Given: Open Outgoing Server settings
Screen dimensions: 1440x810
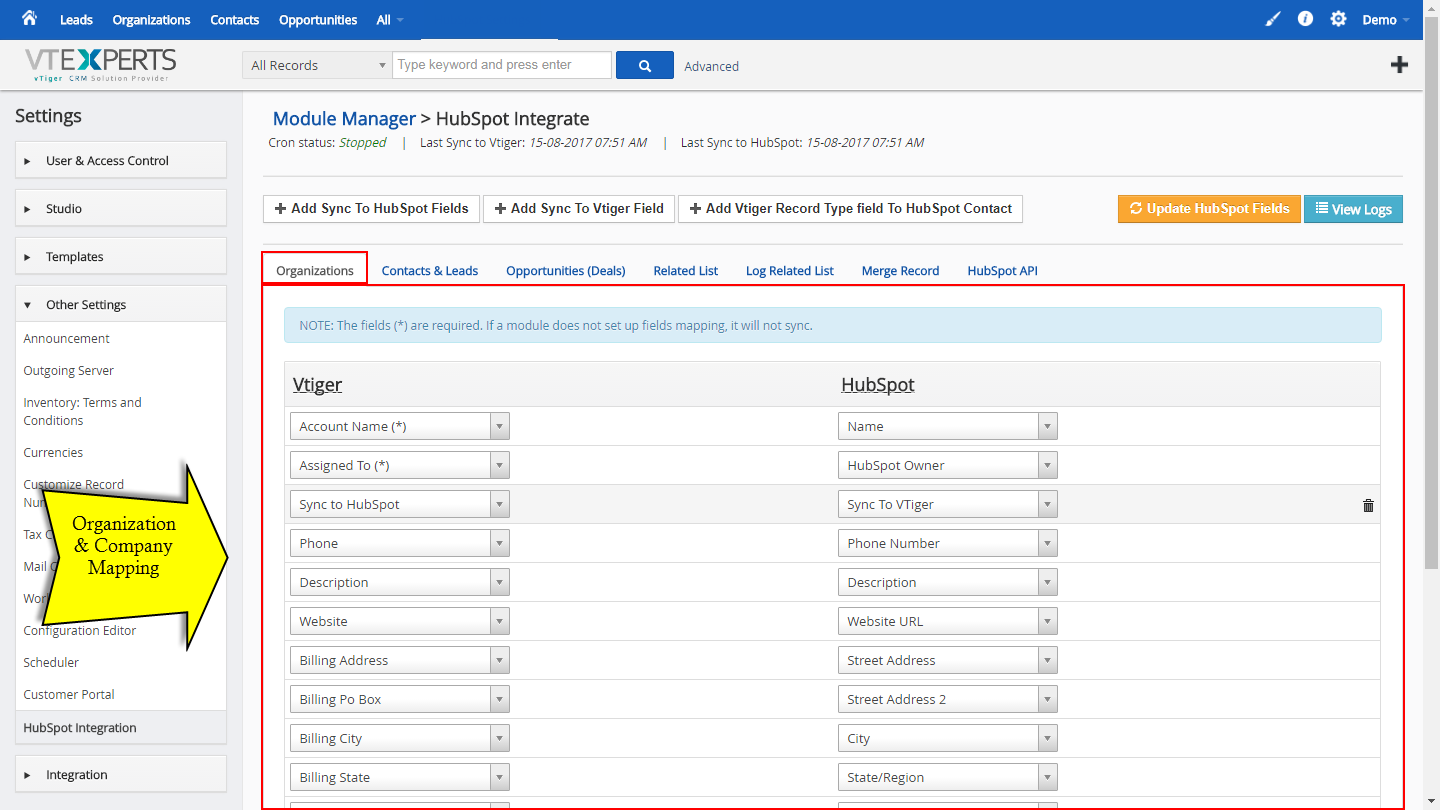Looking at the screenshot, I should pyautogui.click(x=69, y=371).
